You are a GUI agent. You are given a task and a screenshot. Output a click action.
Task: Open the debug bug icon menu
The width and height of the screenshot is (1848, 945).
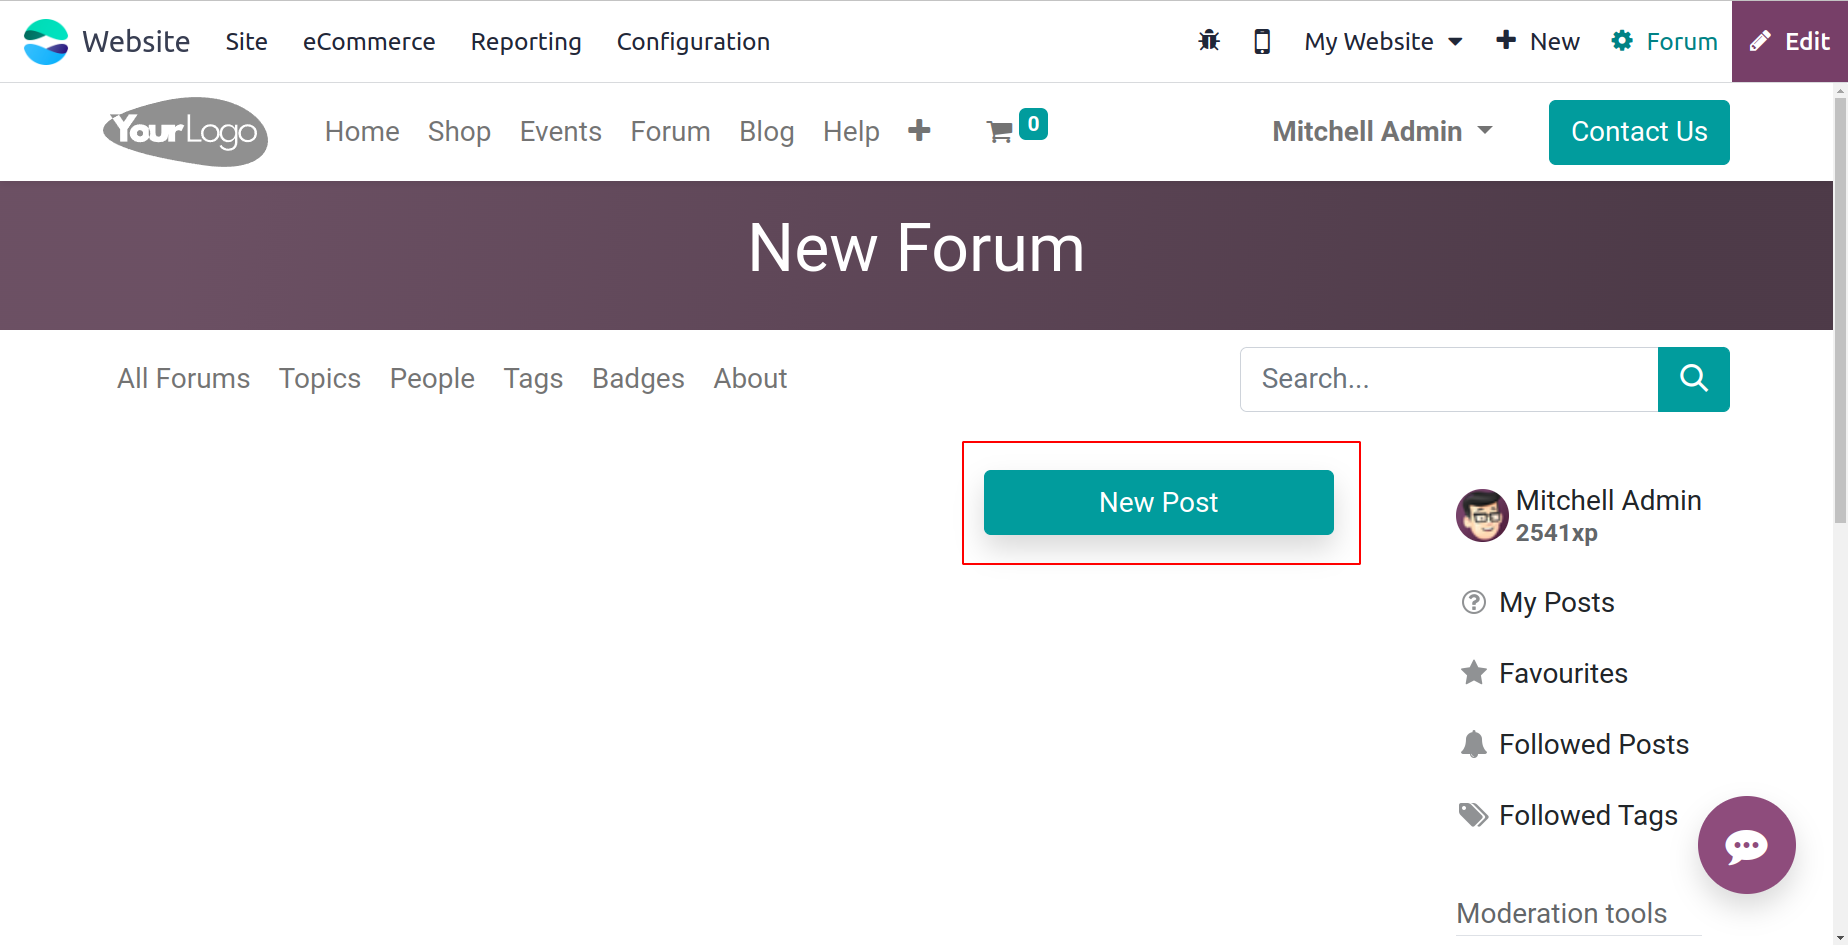[1209, 41]
